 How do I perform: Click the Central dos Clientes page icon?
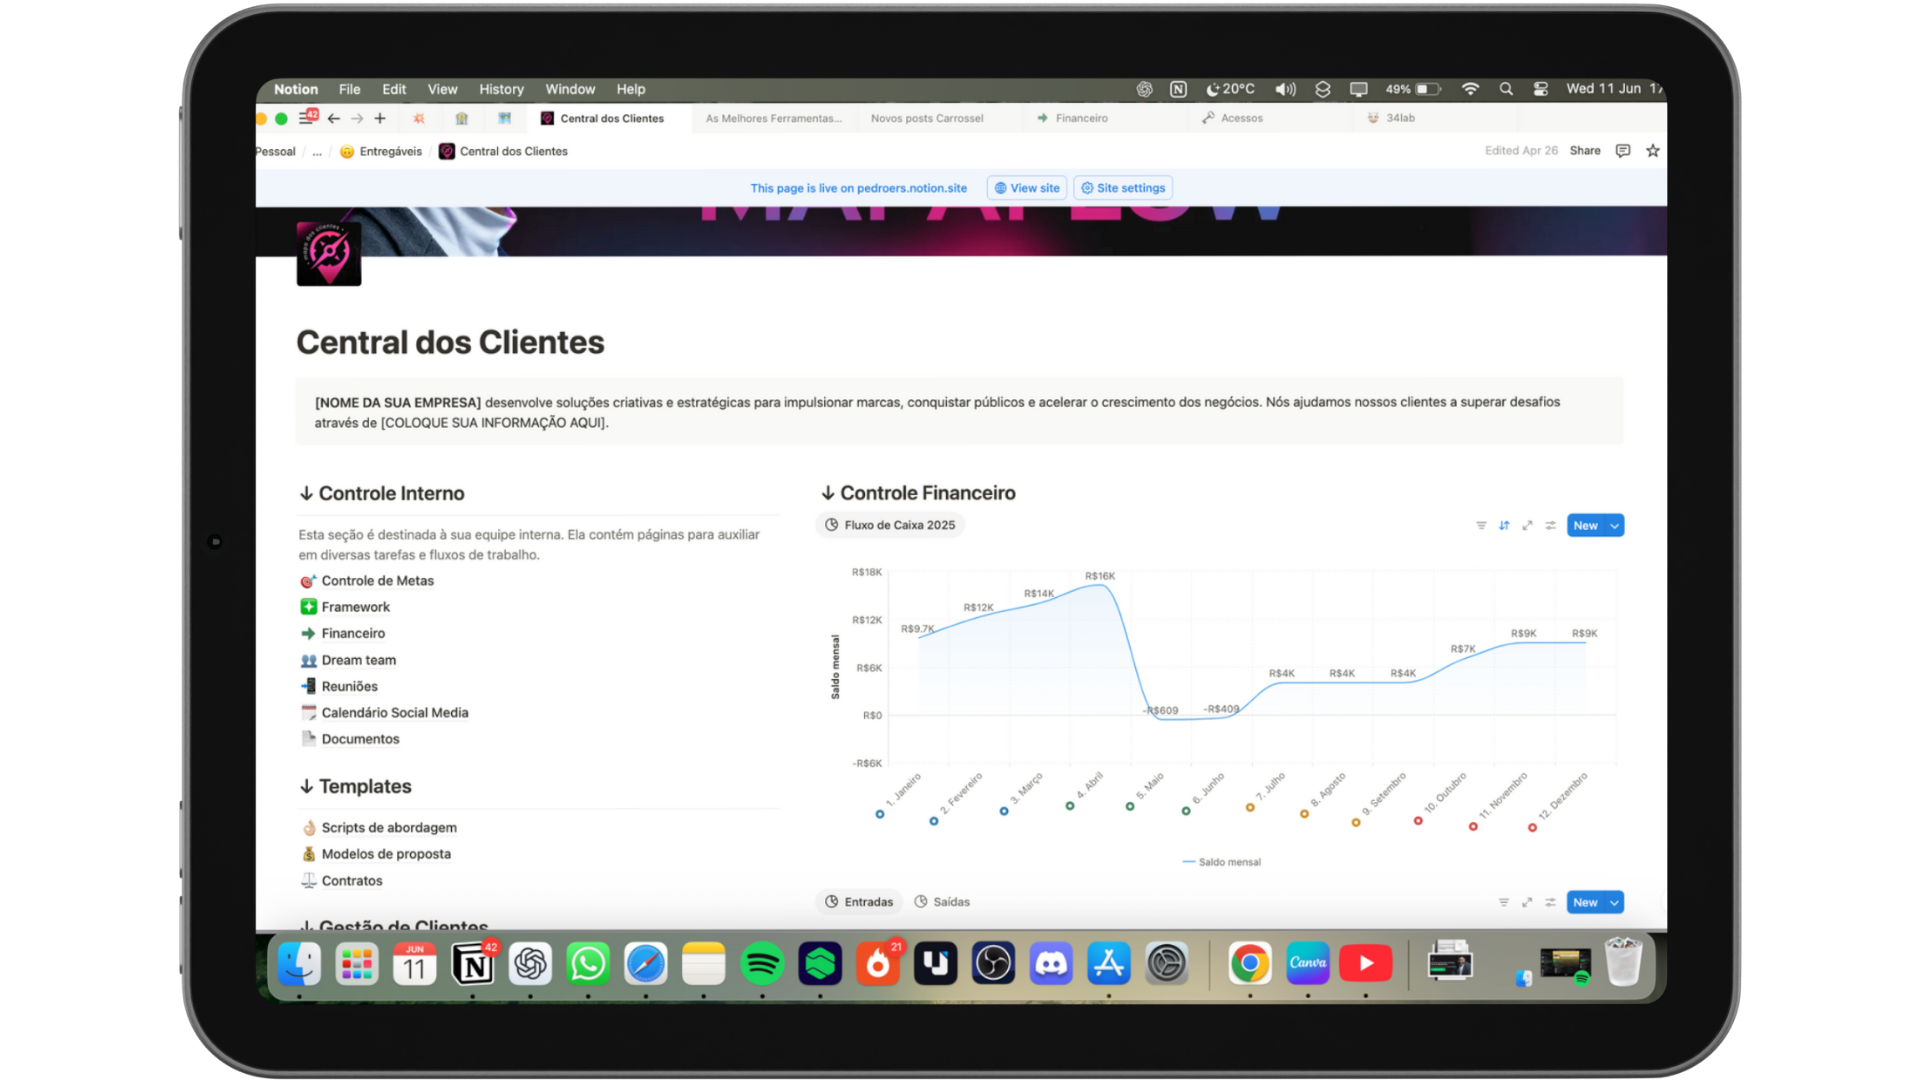coord(329,254)
